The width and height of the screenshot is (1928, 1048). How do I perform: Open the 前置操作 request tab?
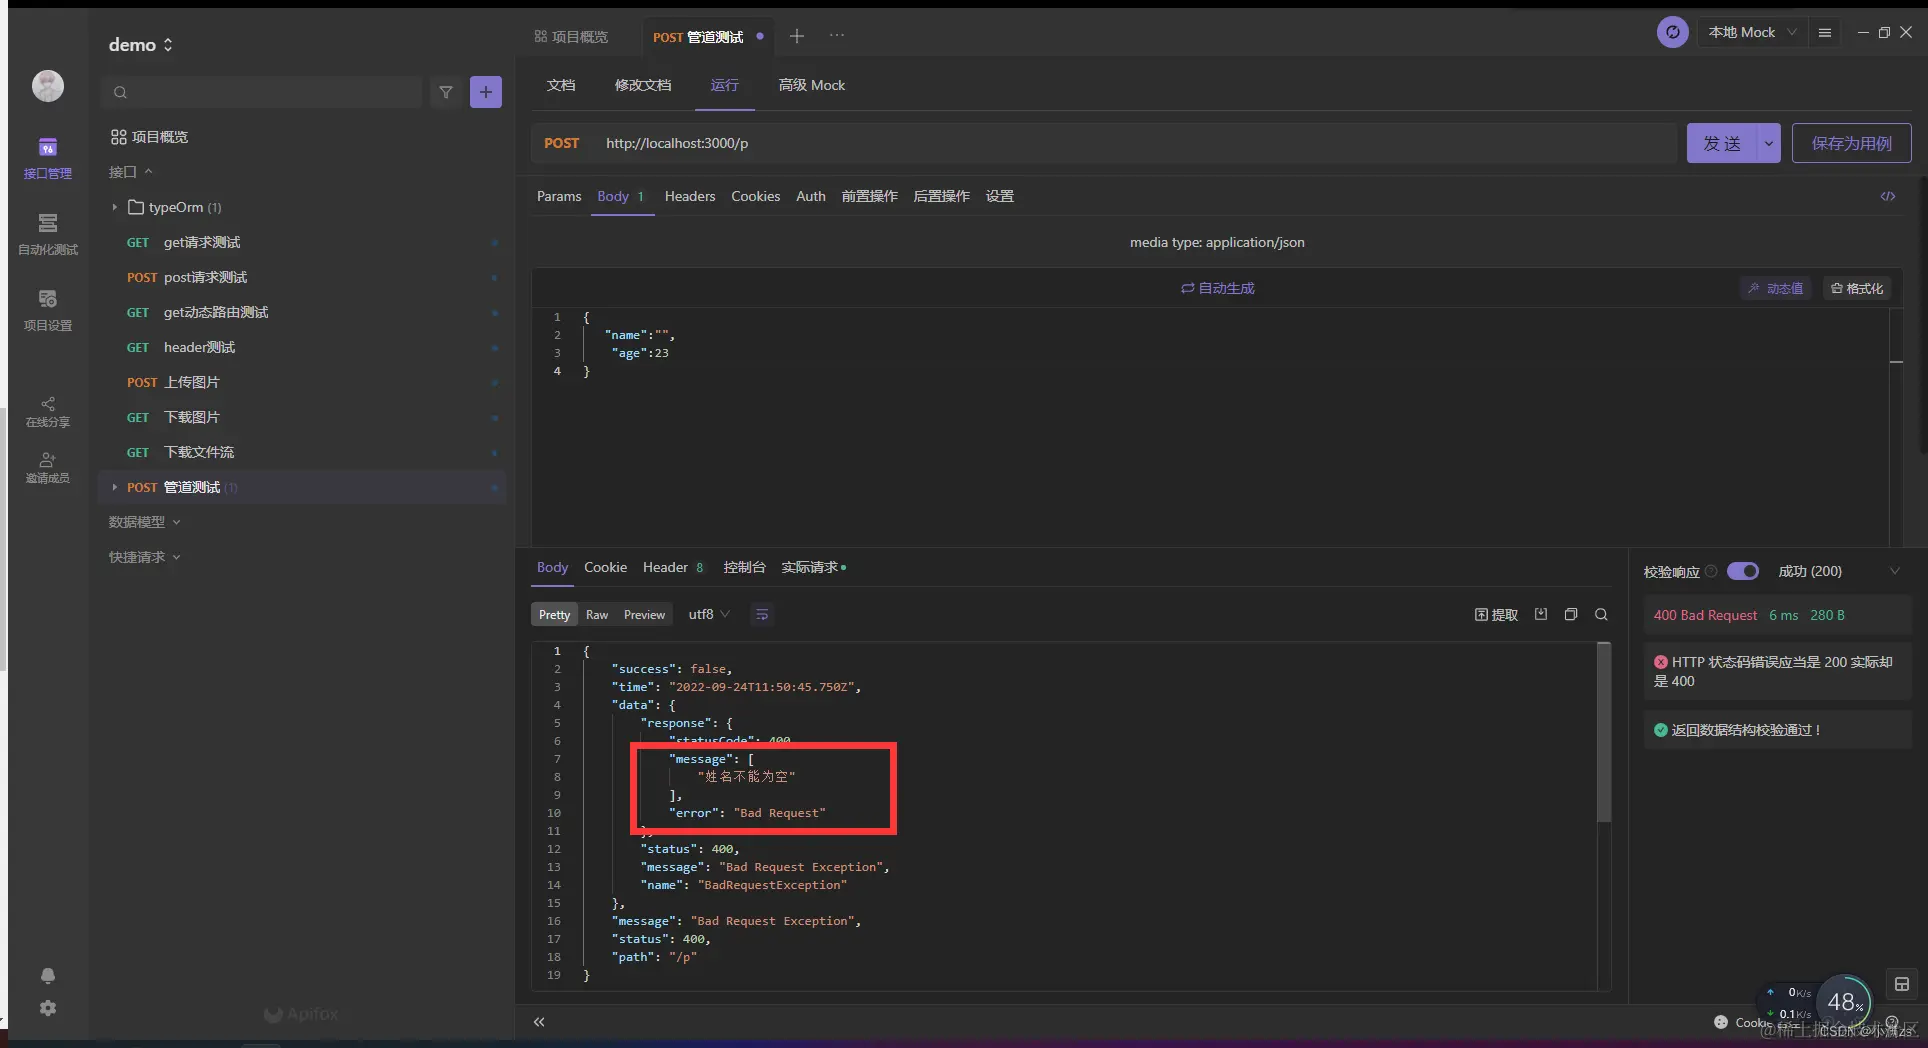[869, 196]
